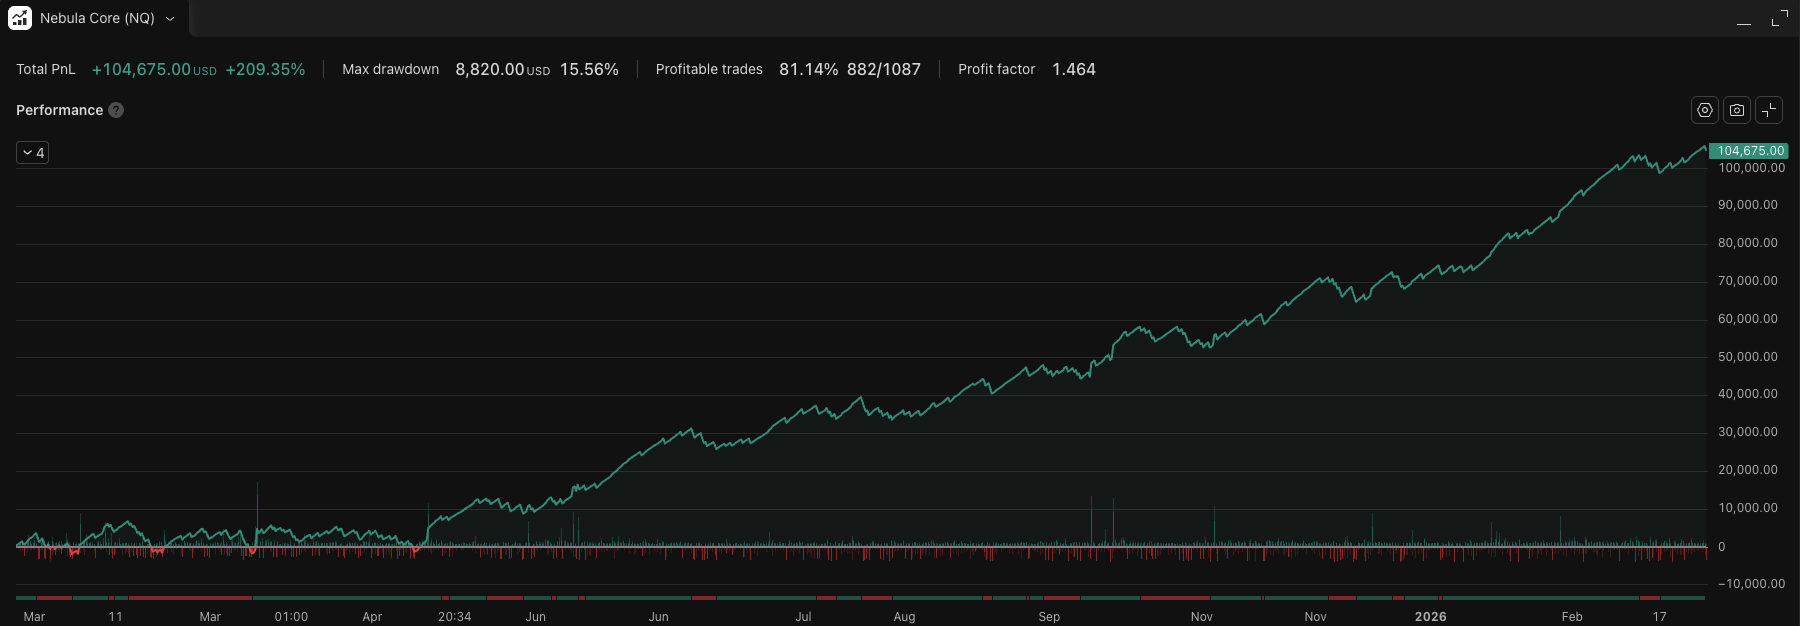Click the 15.56% drawdown percentage
The width and height of the screenshot is (1800, 626).
[x=589, y=69]
